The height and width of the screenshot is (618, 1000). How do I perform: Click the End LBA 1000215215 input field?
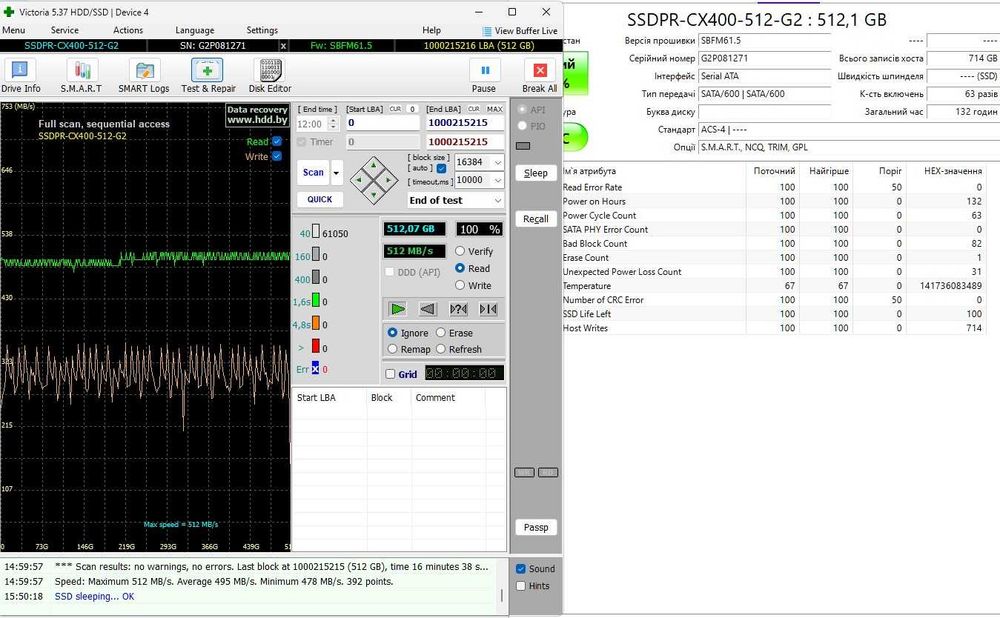(x=464, y=123)
